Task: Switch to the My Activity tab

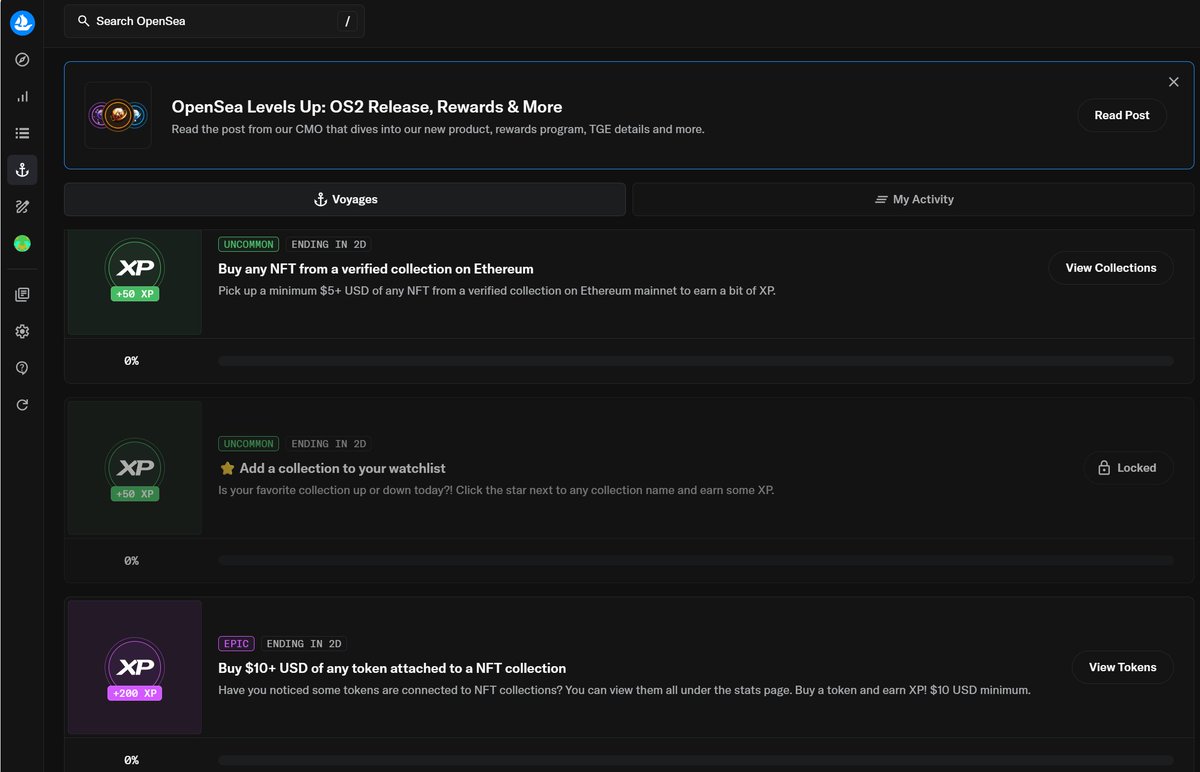Action: (x=913, y=199)
